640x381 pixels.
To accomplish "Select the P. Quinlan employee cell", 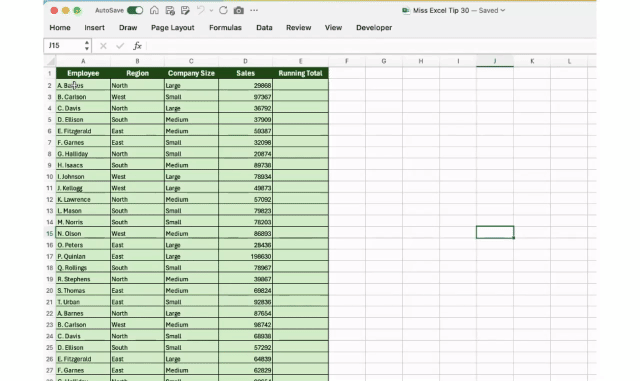I will tap(83, 256).
